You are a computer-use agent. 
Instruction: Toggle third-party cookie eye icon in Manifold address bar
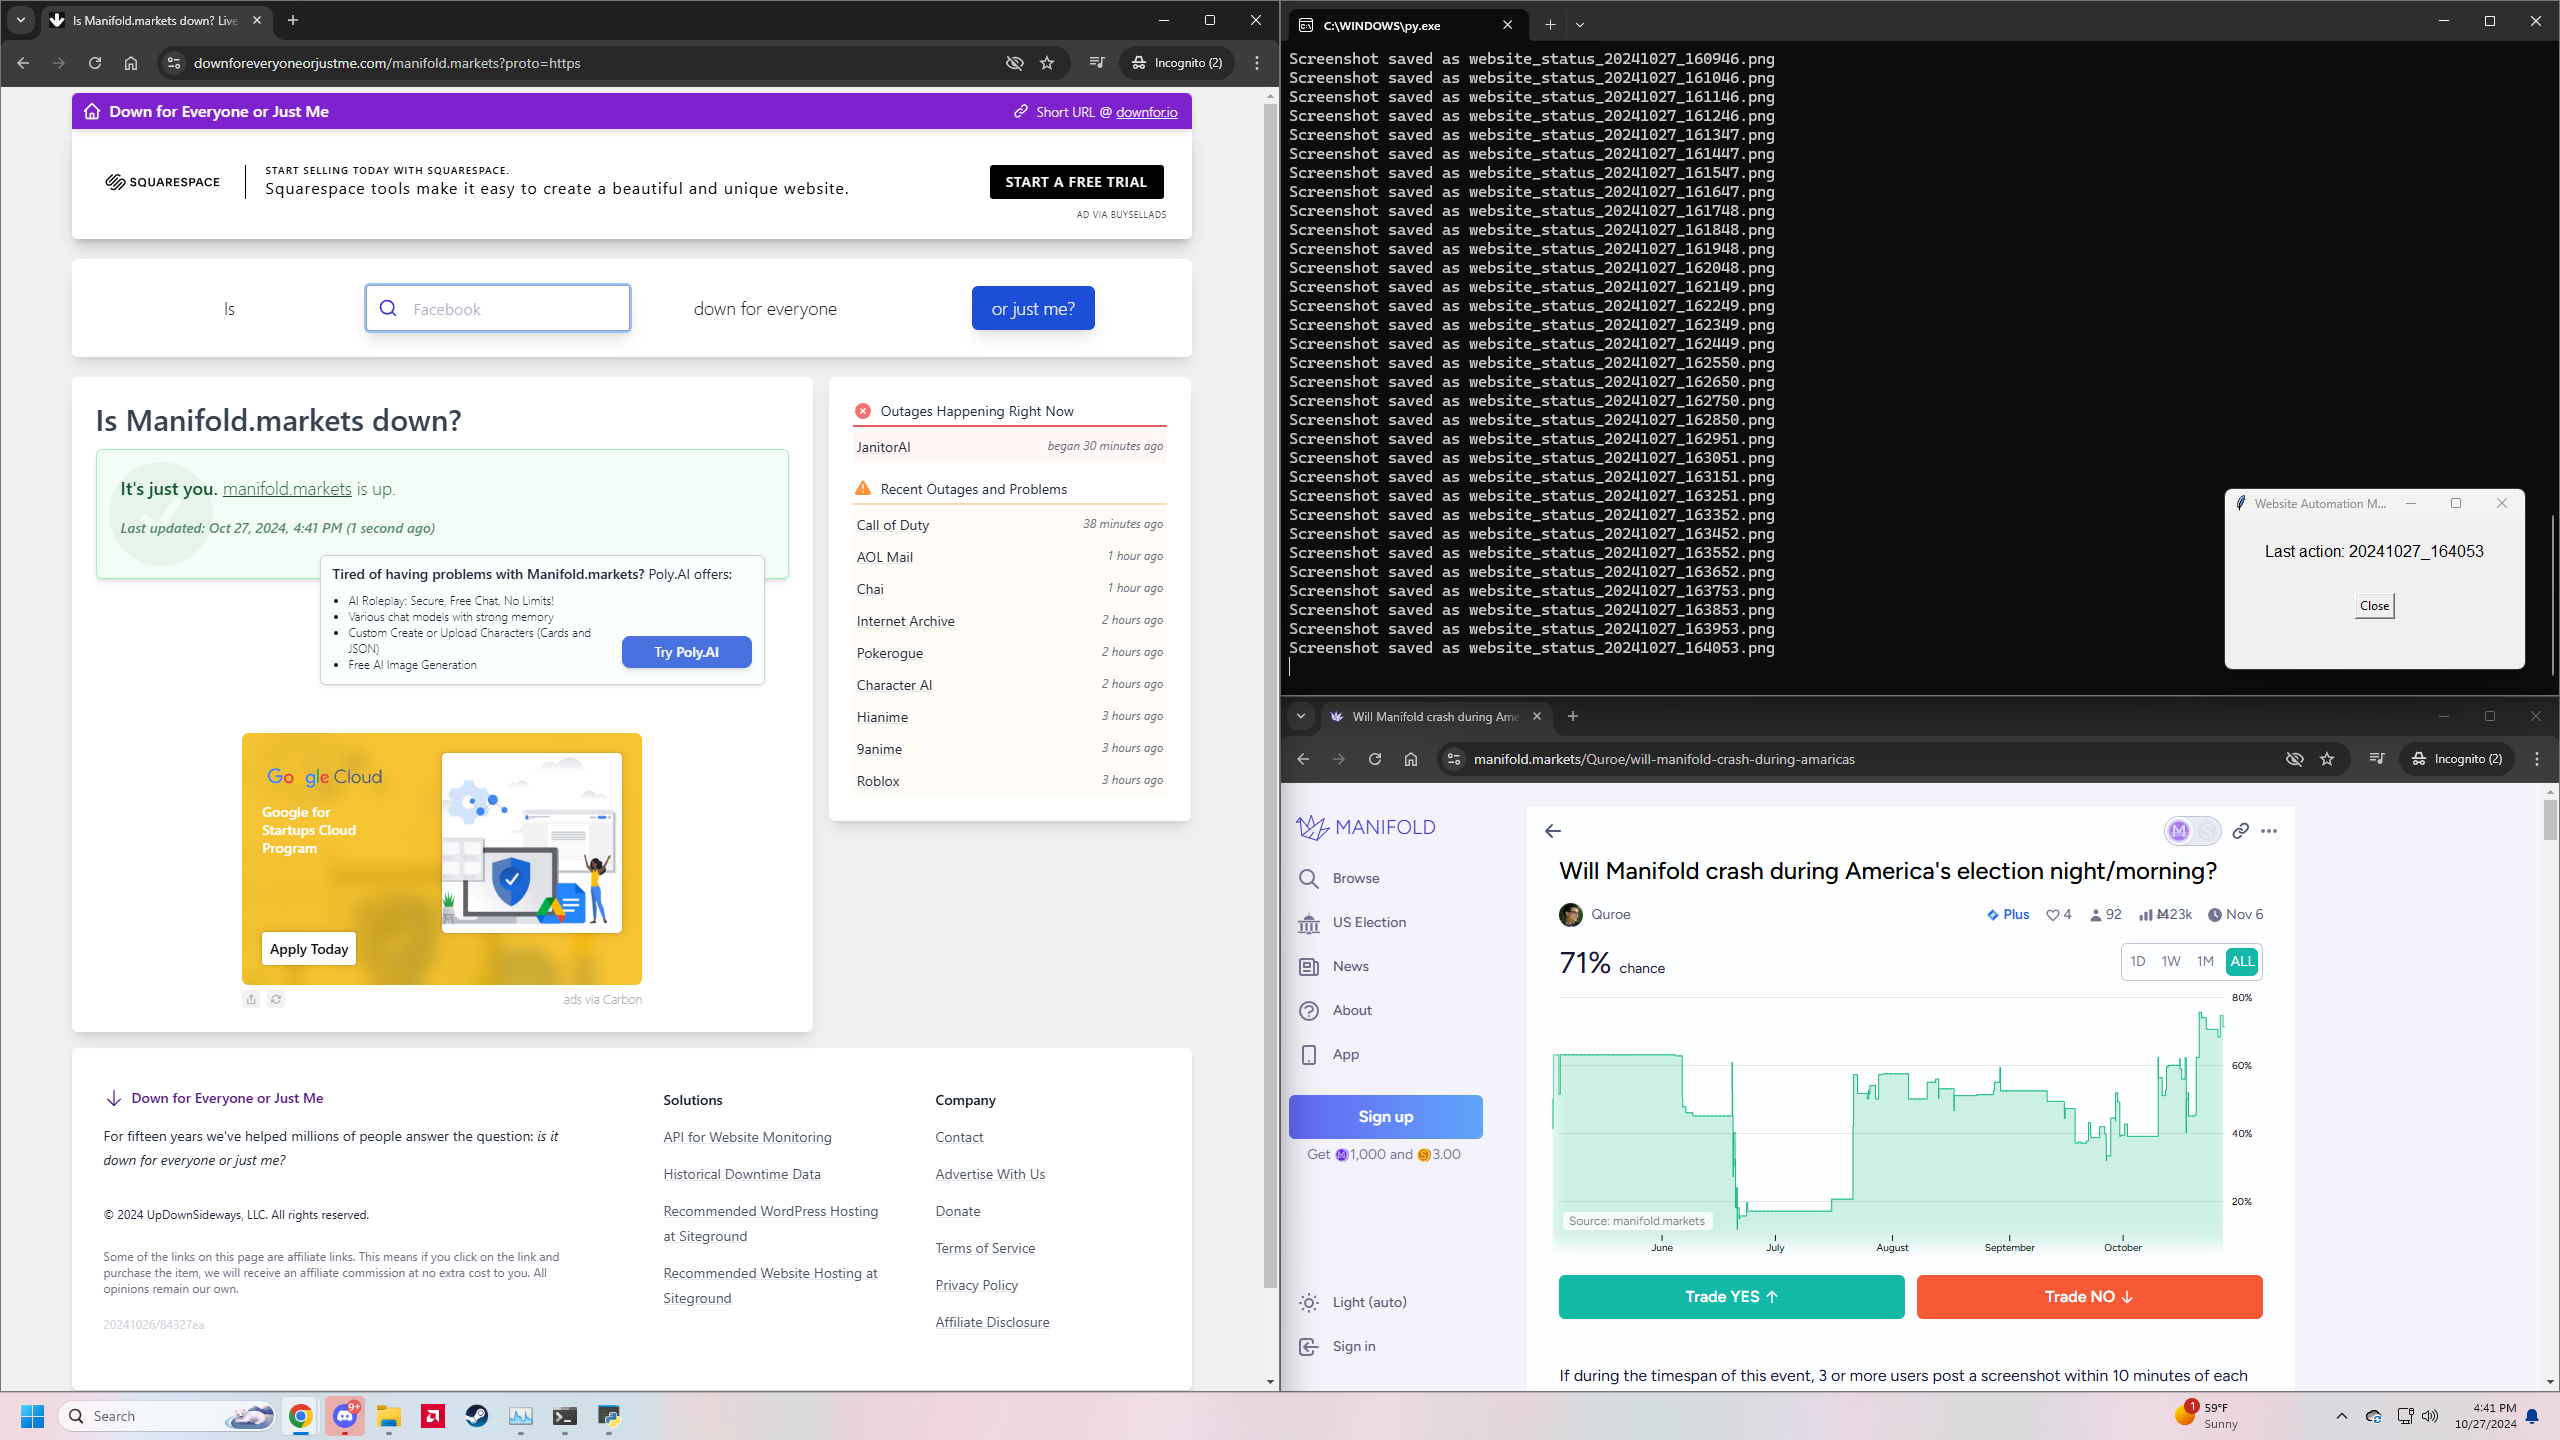coord(2295,759)
